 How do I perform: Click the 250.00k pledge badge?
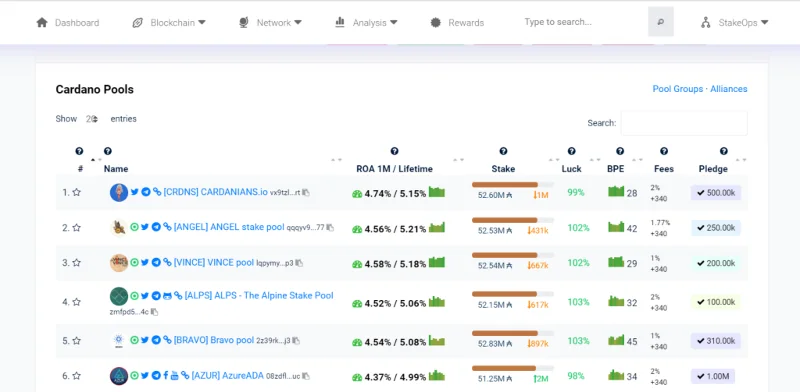pyautogui.click(x=716, y=228)
